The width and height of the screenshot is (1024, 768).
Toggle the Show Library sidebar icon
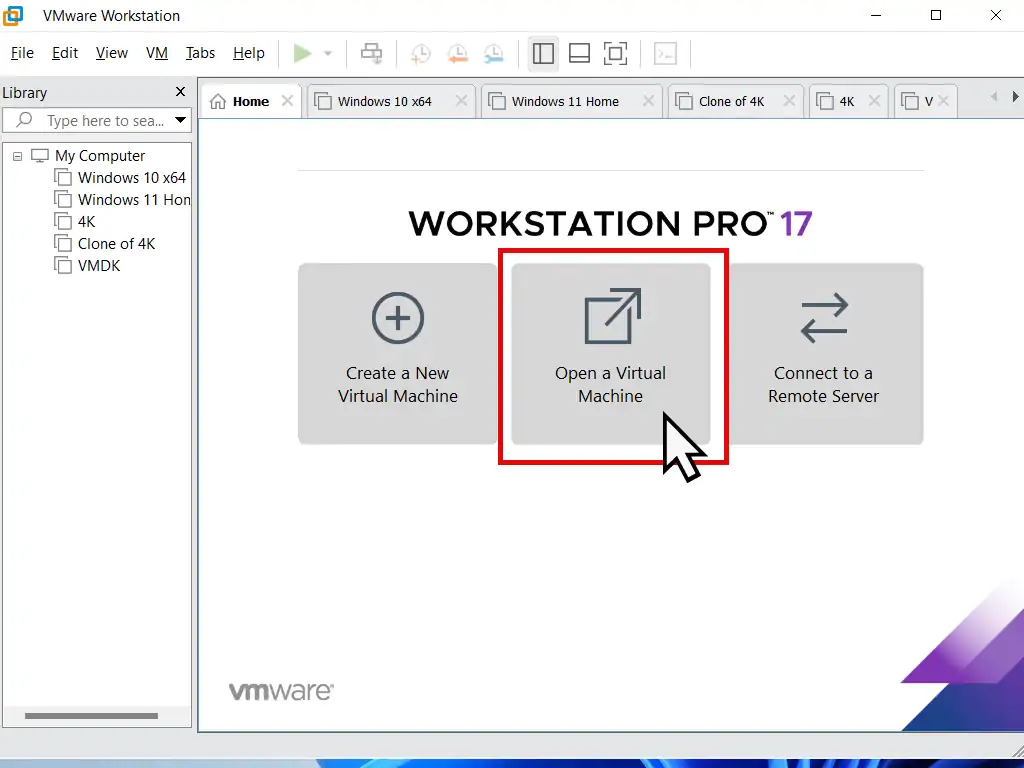pos(543,54)
